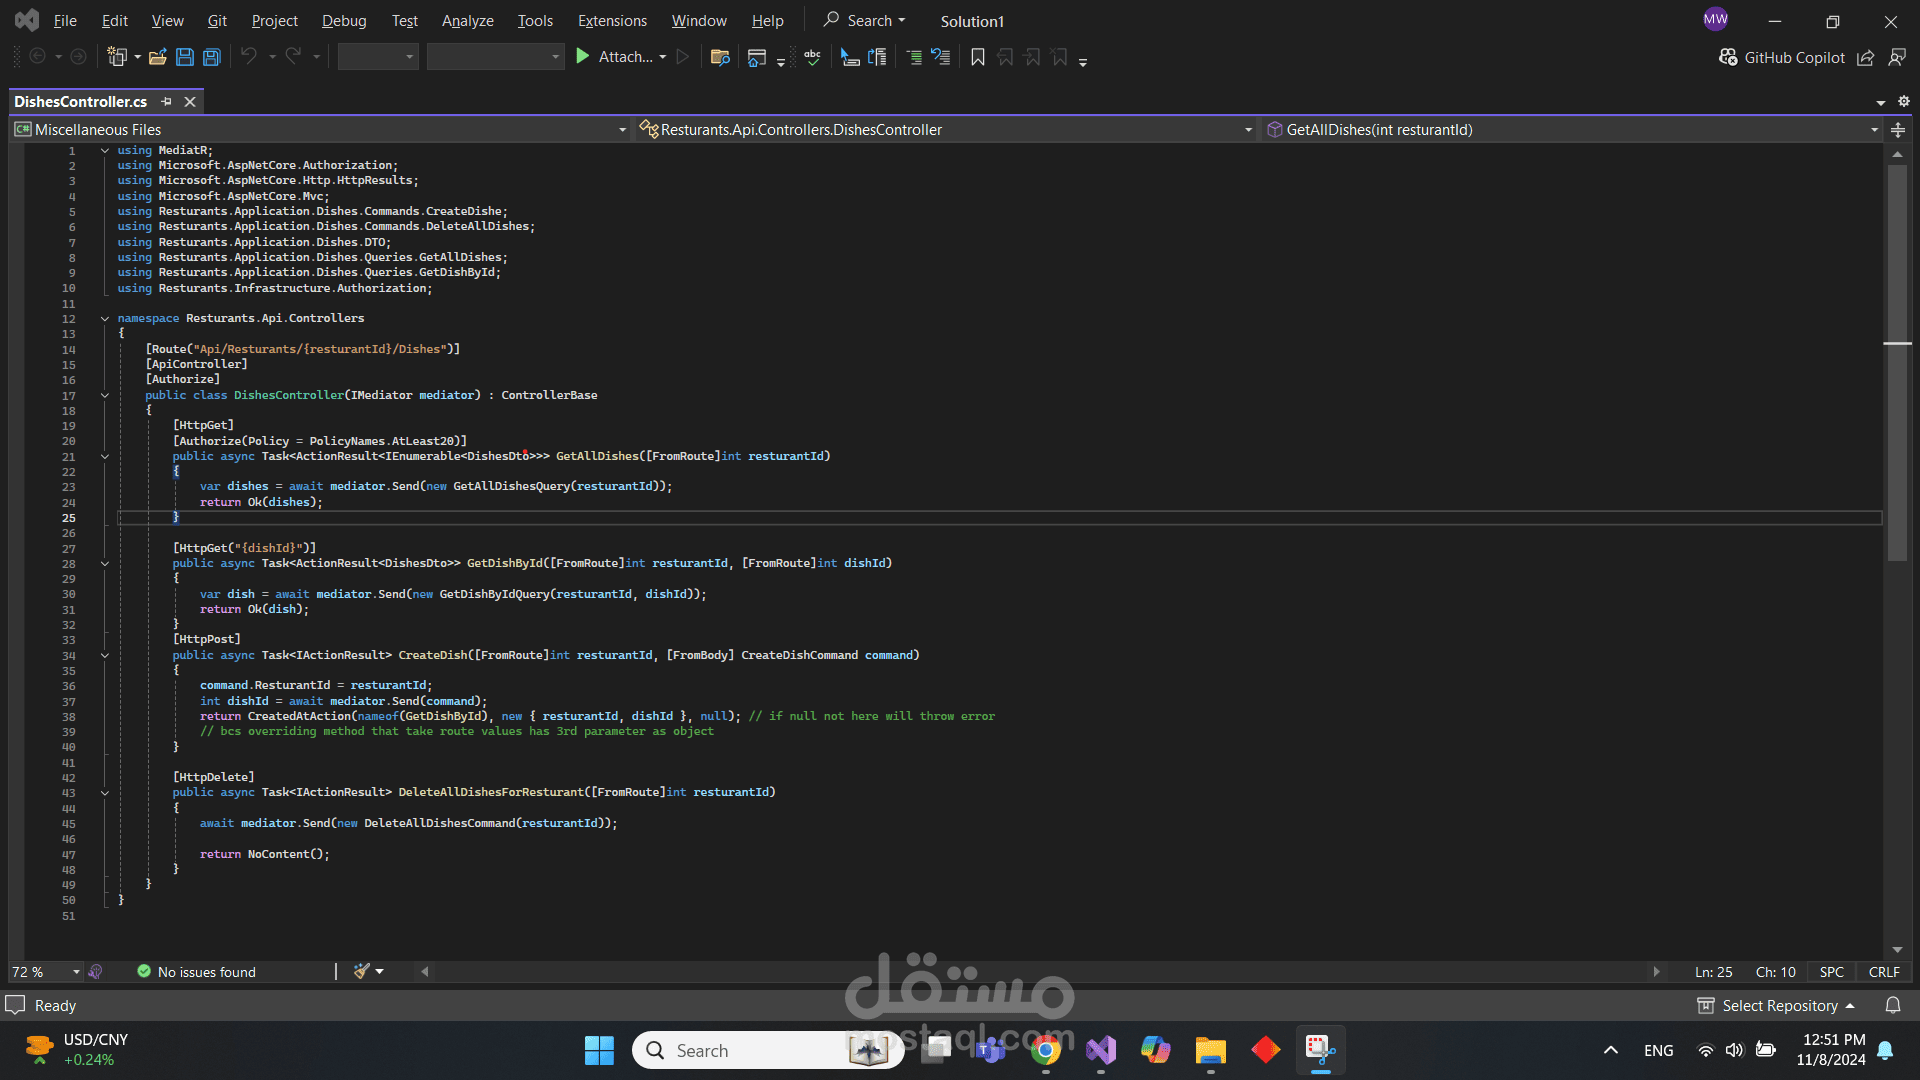This screenshot has height=1080, width=1920.
Task: Open the Extensions menu
Action: point(612,20)
